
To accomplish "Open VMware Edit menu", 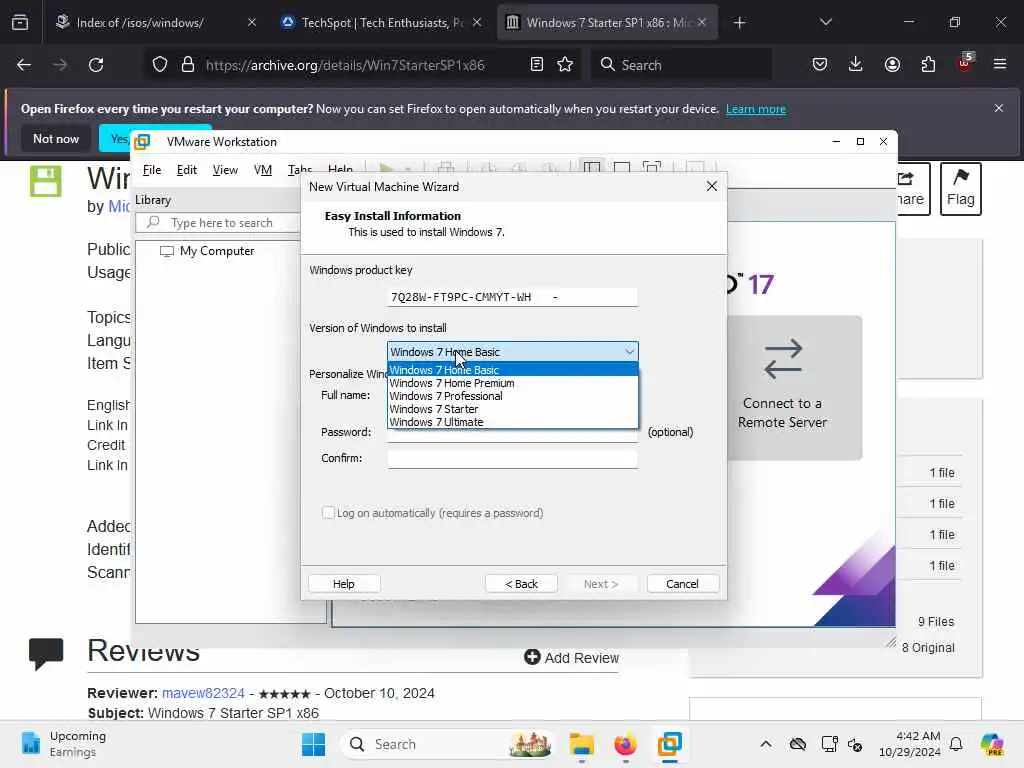I will [186, 170].
